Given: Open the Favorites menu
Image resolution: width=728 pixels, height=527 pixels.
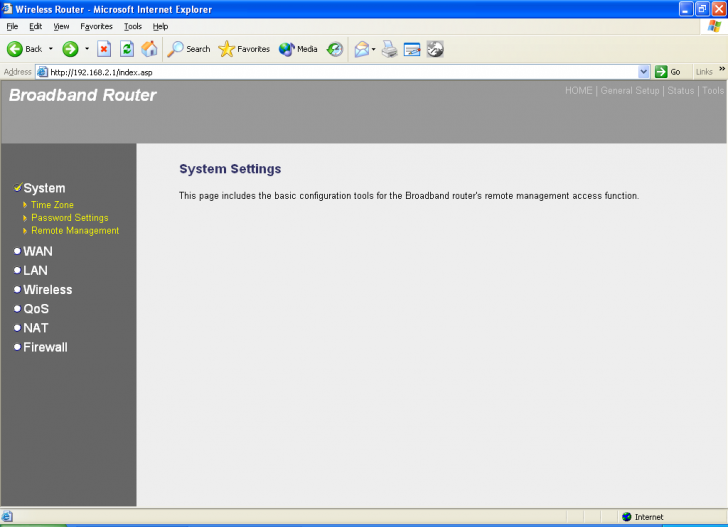Looking at the screenshot, I should pyautogui.click(x=96, y=26).
